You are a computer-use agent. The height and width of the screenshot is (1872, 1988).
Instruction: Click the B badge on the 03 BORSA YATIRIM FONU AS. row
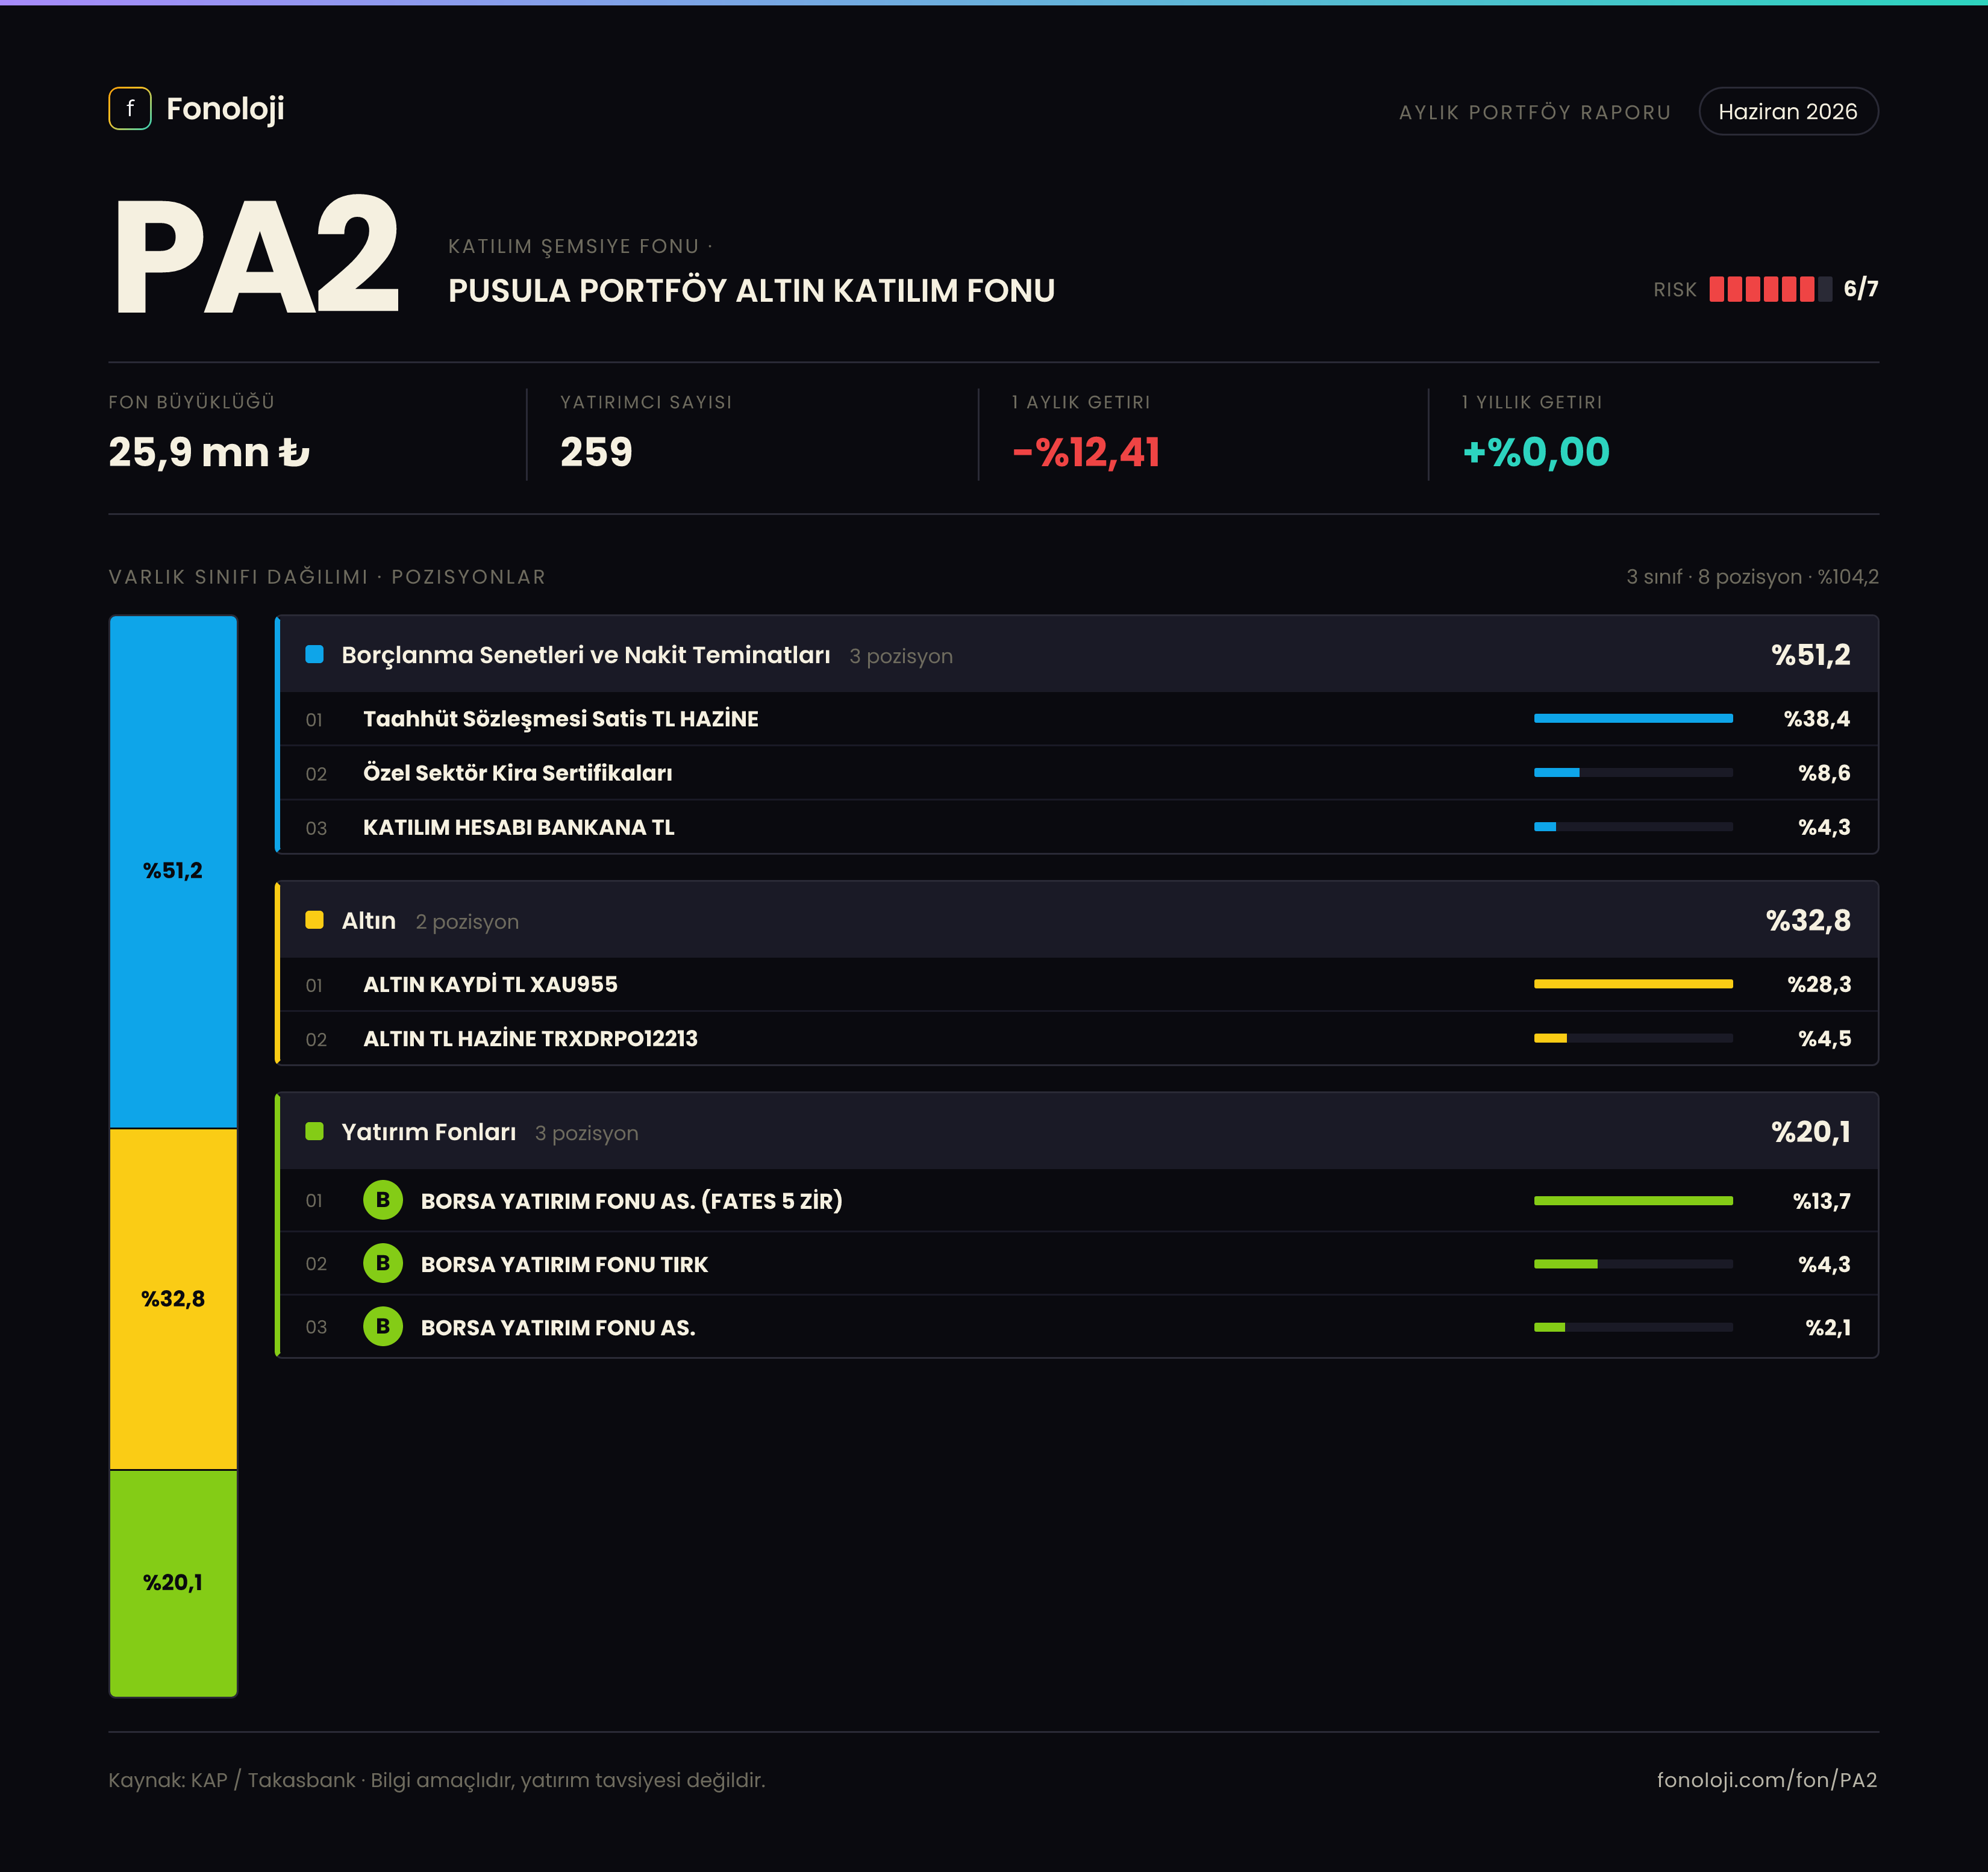pyautogui.click(x=383, y=1326)
